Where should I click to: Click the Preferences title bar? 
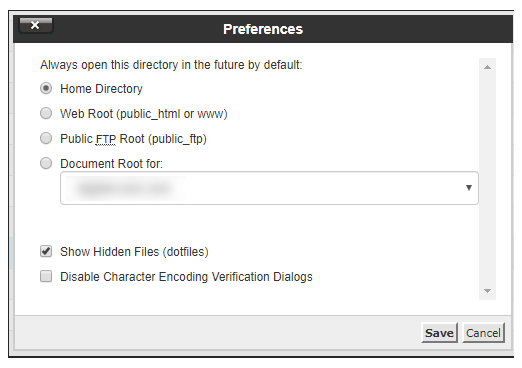(263, 29)
